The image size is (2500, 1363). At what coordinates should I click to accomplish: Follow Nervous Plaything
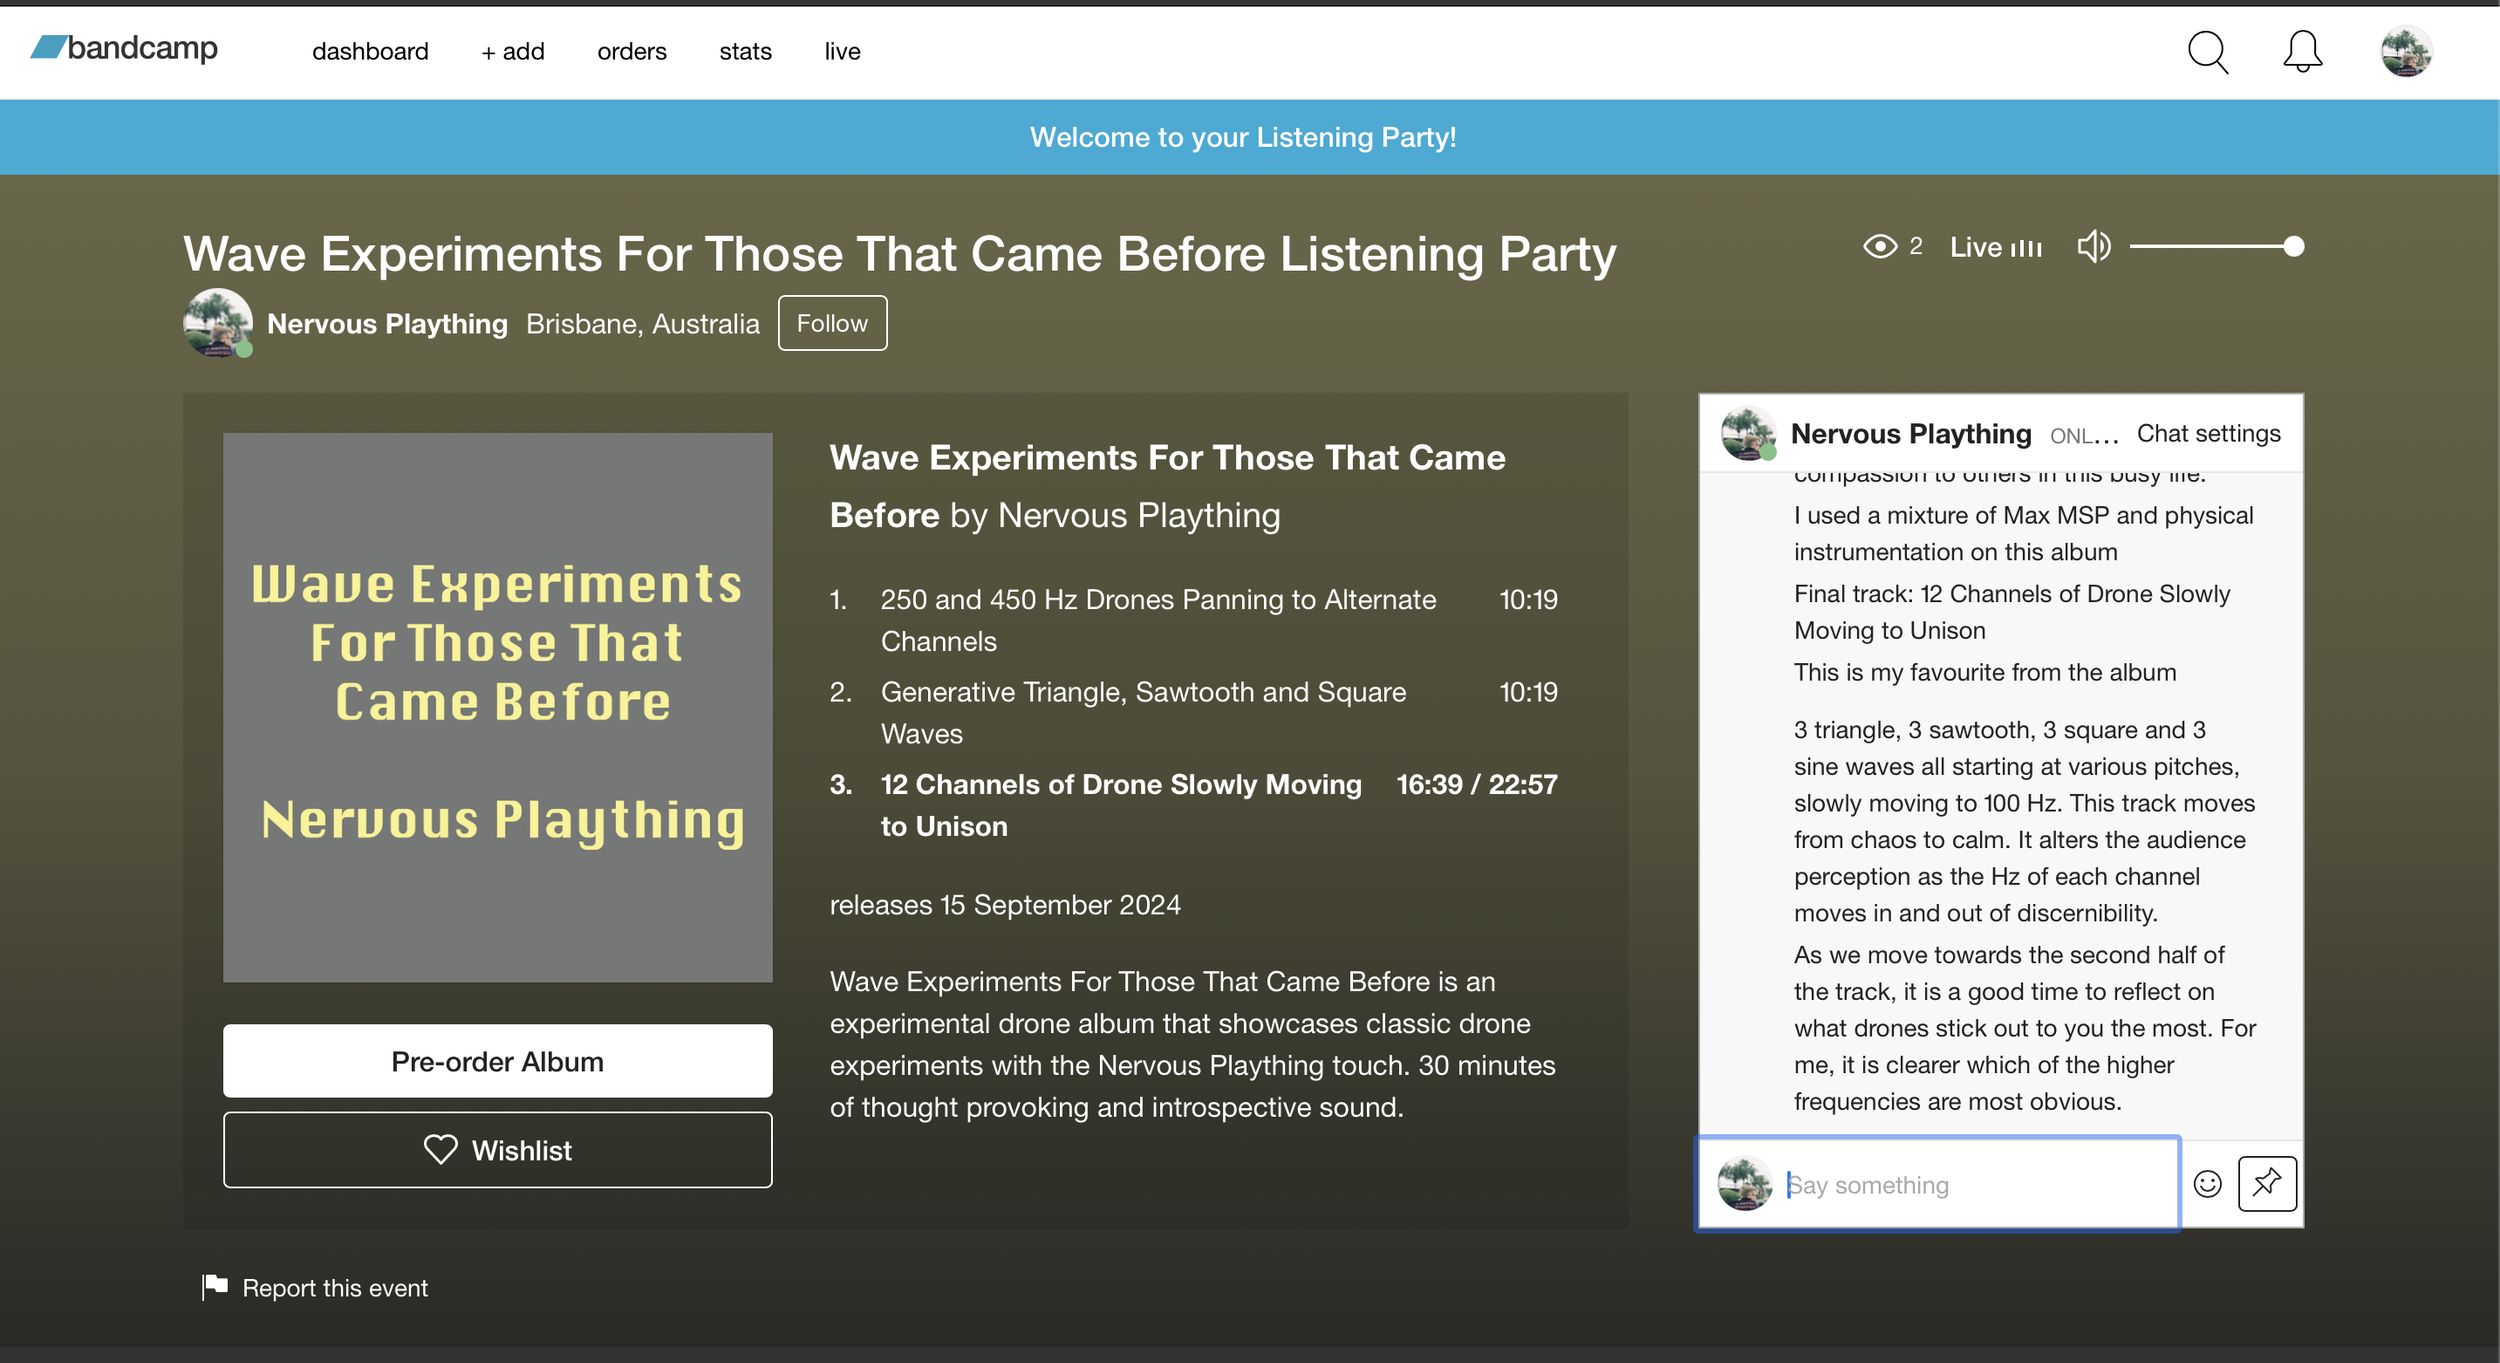(x=832, y=323)
